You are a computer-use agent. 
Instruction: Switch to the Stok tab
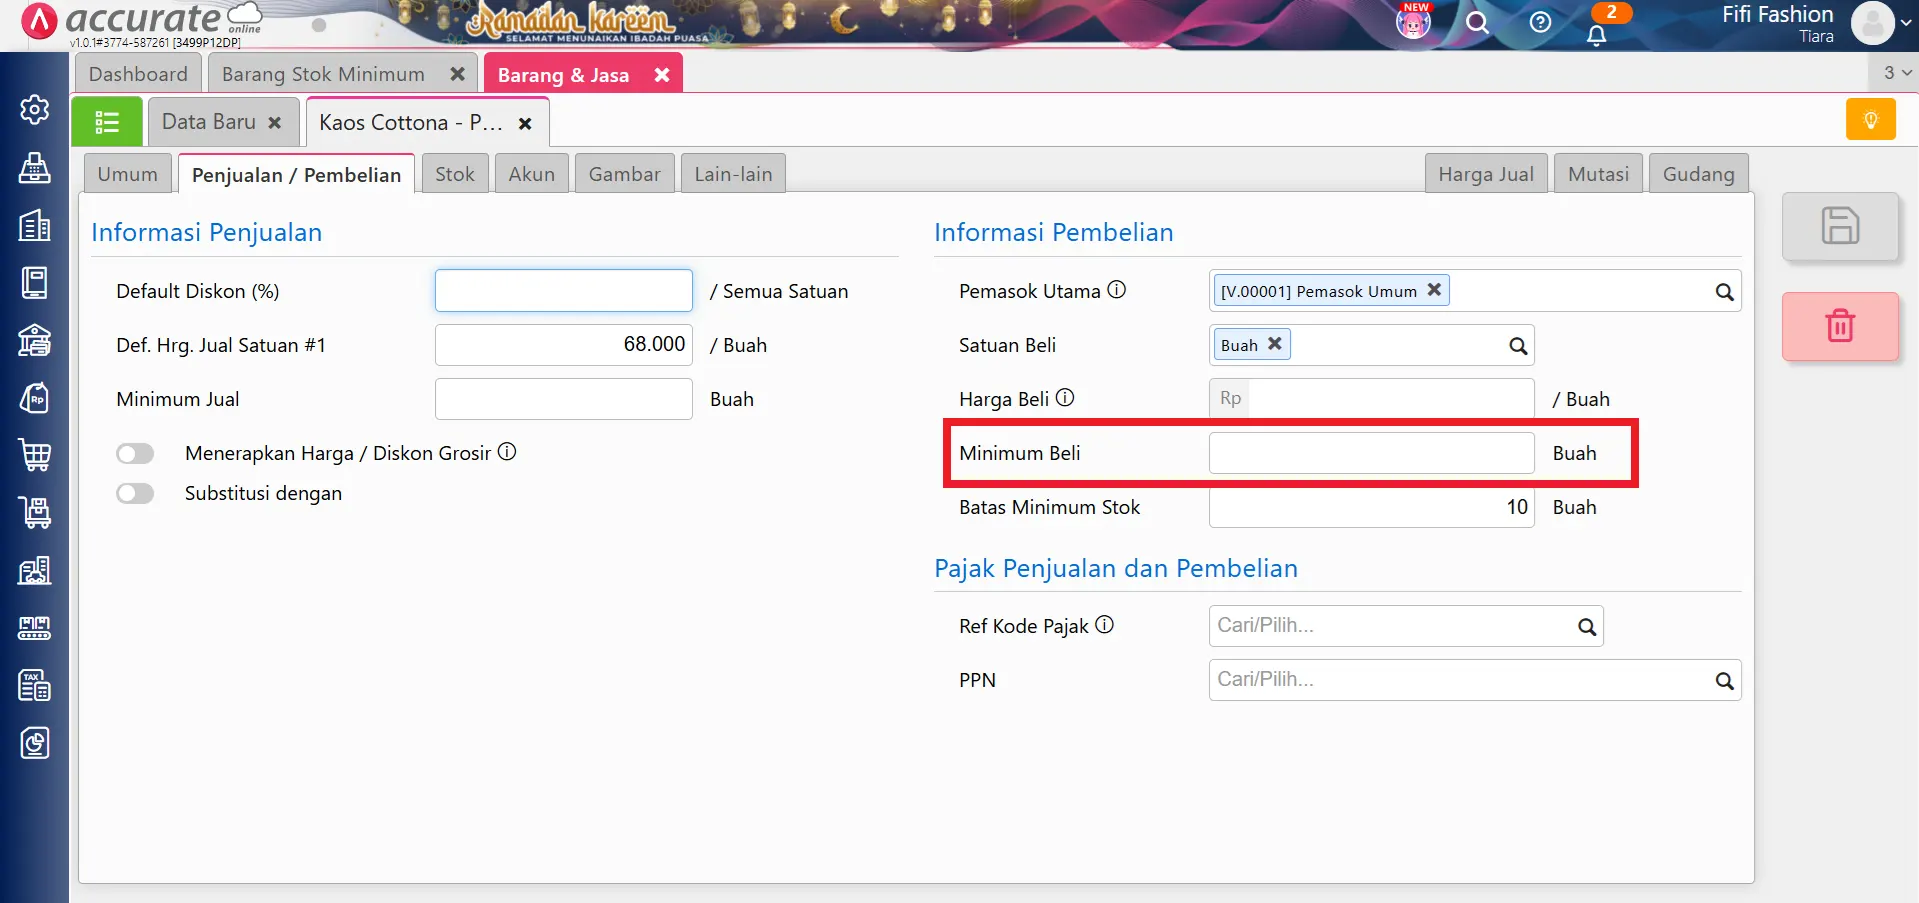[455, 173]
